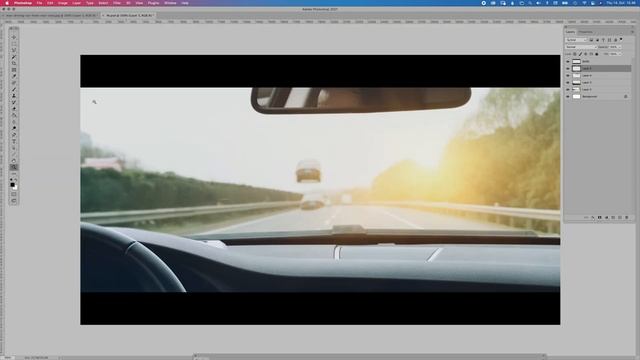Click the zoom percentage field in status bar

click(x=7, y=358)
